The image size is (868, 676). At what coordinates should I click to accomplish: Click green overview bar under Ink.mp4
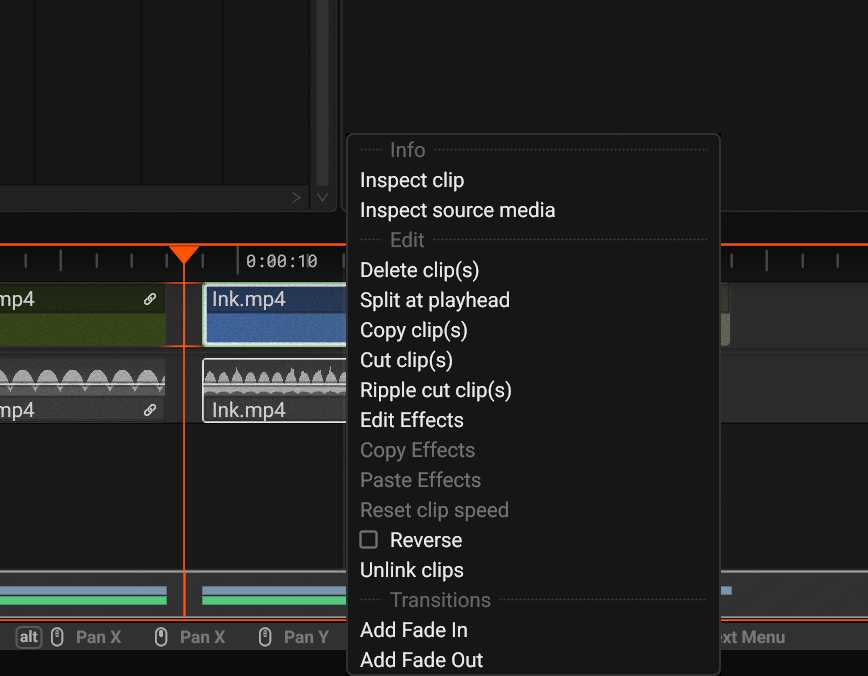click(274, 600)
